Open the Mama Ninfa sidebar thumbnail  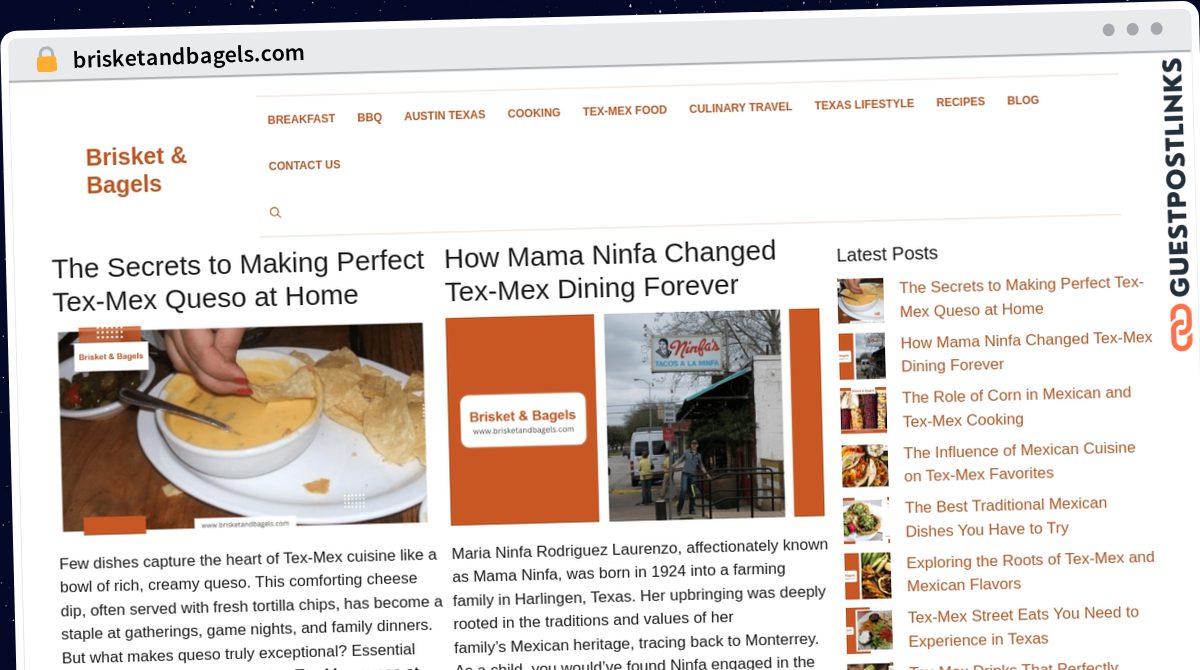[x=863, y=355]
